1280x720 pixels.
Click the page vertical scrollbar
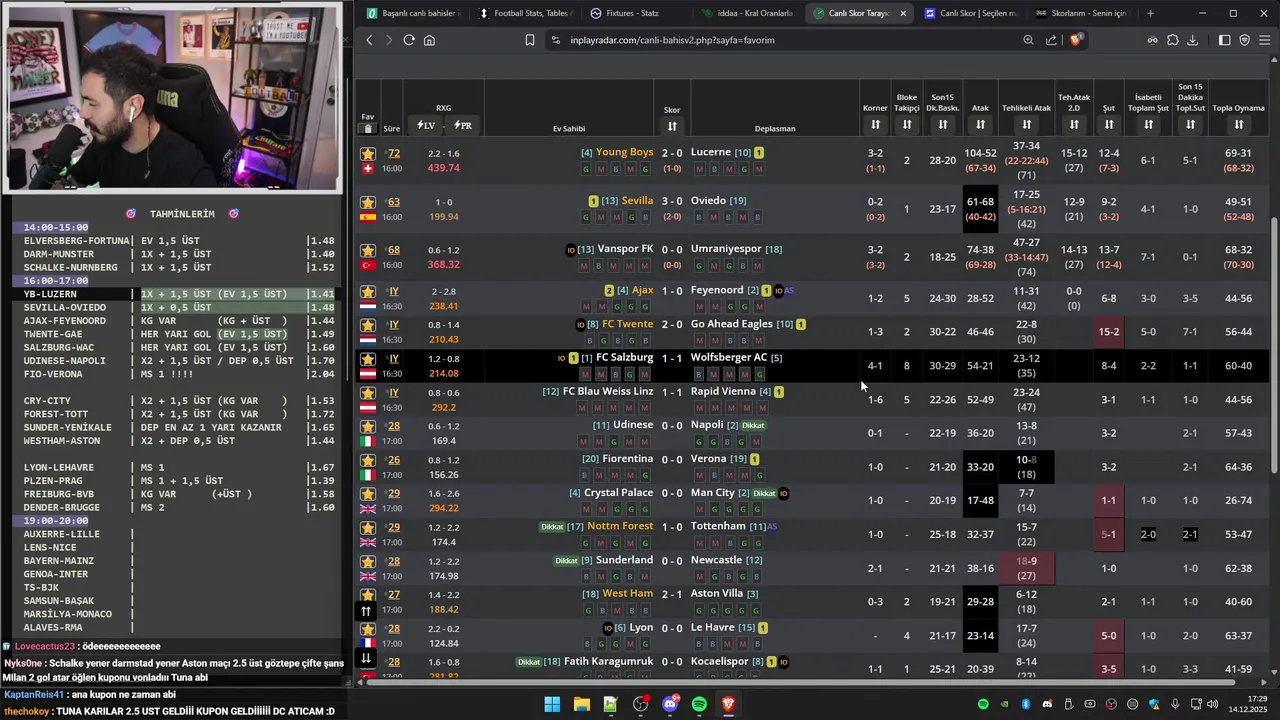pyautogui.click(x=1273, y=345)
